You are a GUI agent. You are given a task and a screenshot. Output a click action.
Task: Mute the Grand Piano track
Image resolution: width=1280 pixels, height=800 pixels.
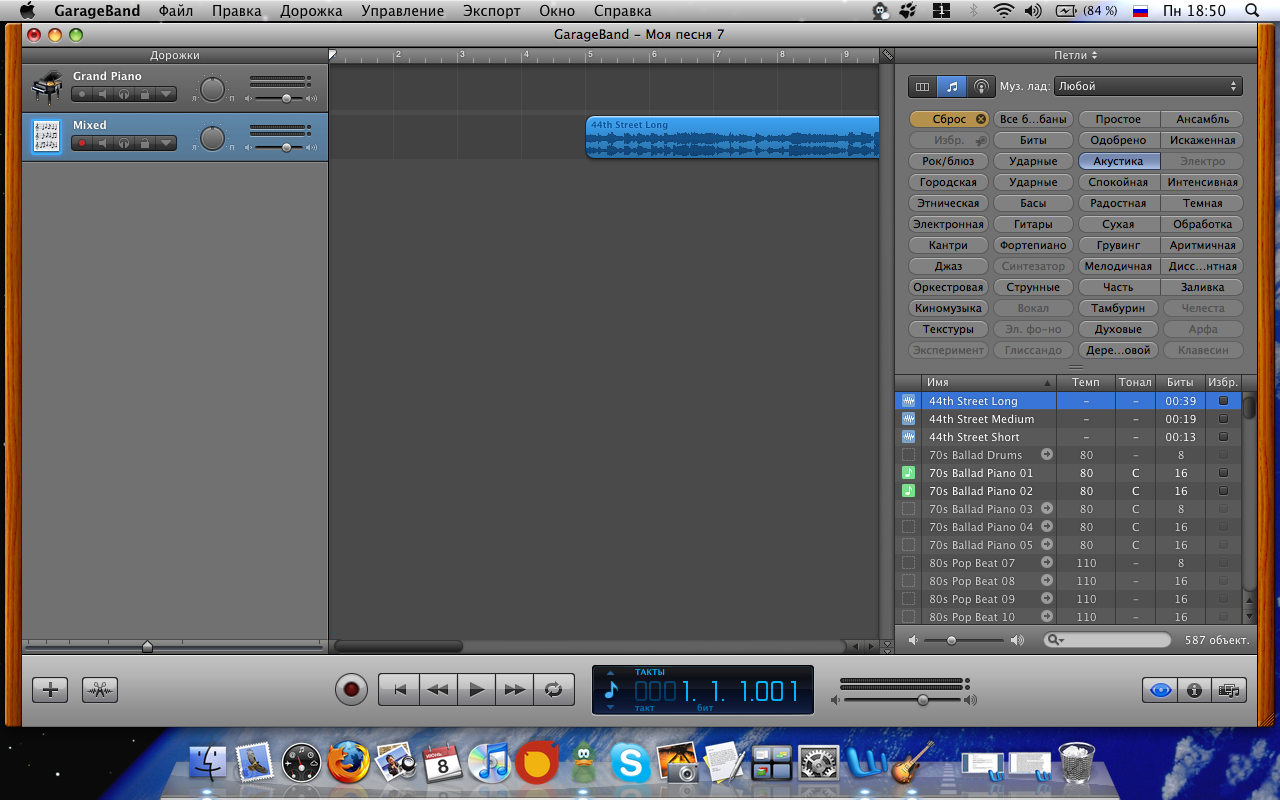click(102, 95)
